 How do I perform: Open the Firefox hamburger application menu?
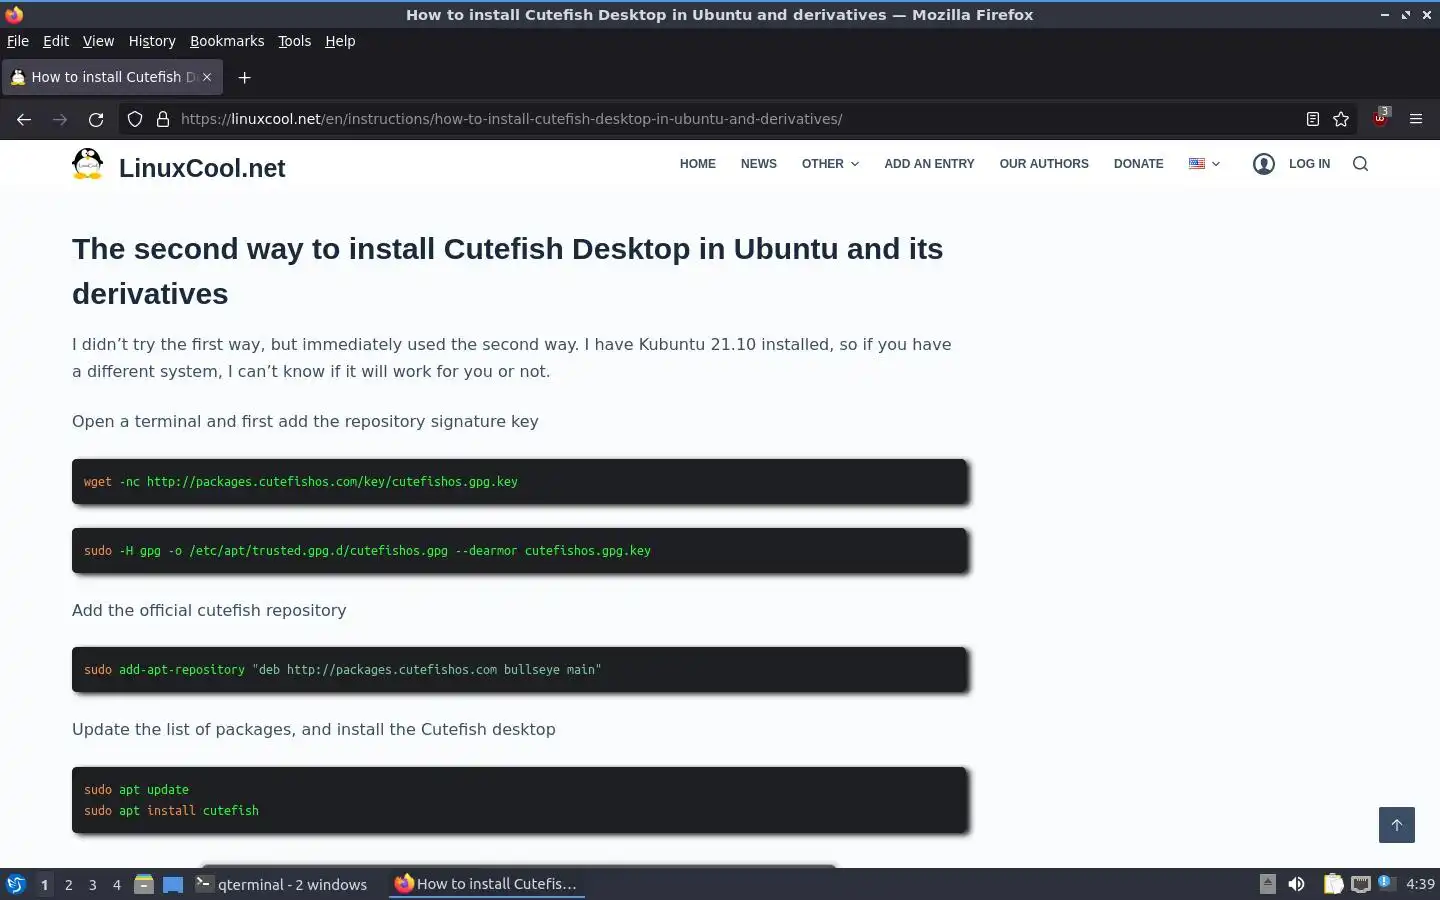click(1416, 119)
